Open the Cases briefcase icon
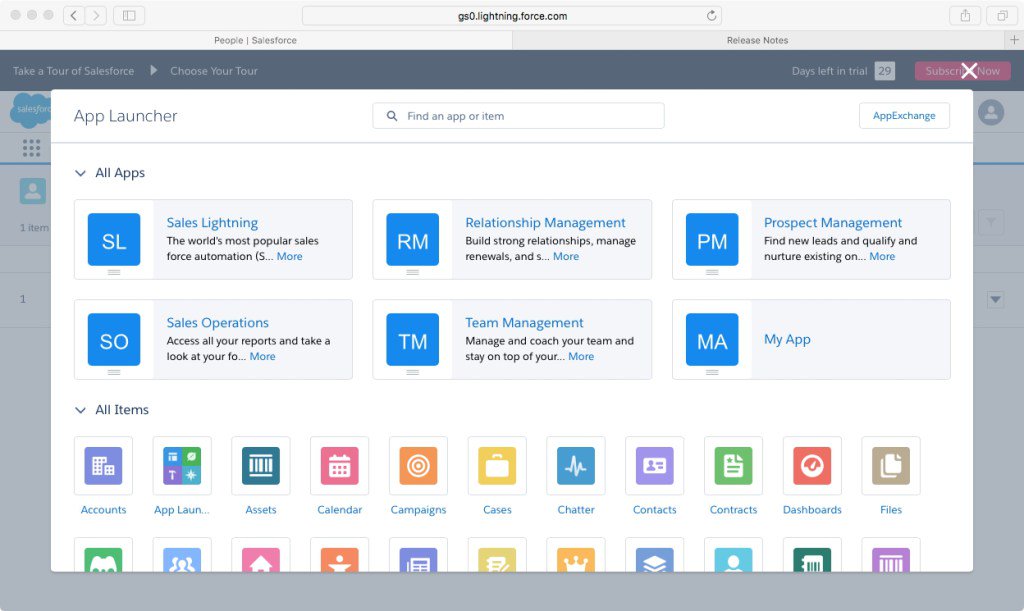 point(497,465)
